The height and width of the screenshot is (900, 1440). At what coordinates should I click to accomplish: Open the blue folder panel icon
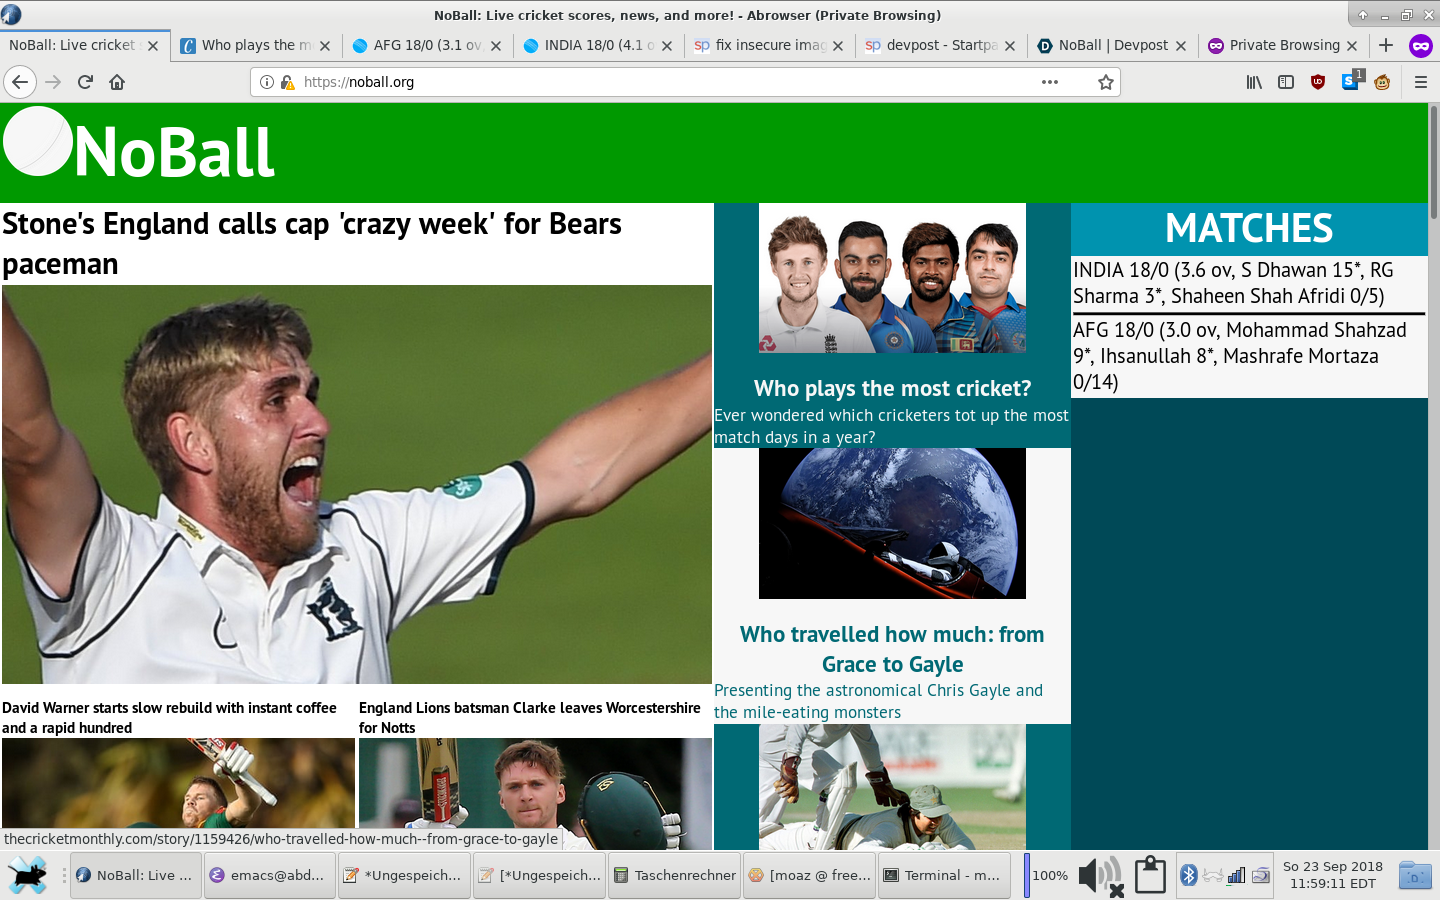pyautogui.click(x=1415, y=875)
